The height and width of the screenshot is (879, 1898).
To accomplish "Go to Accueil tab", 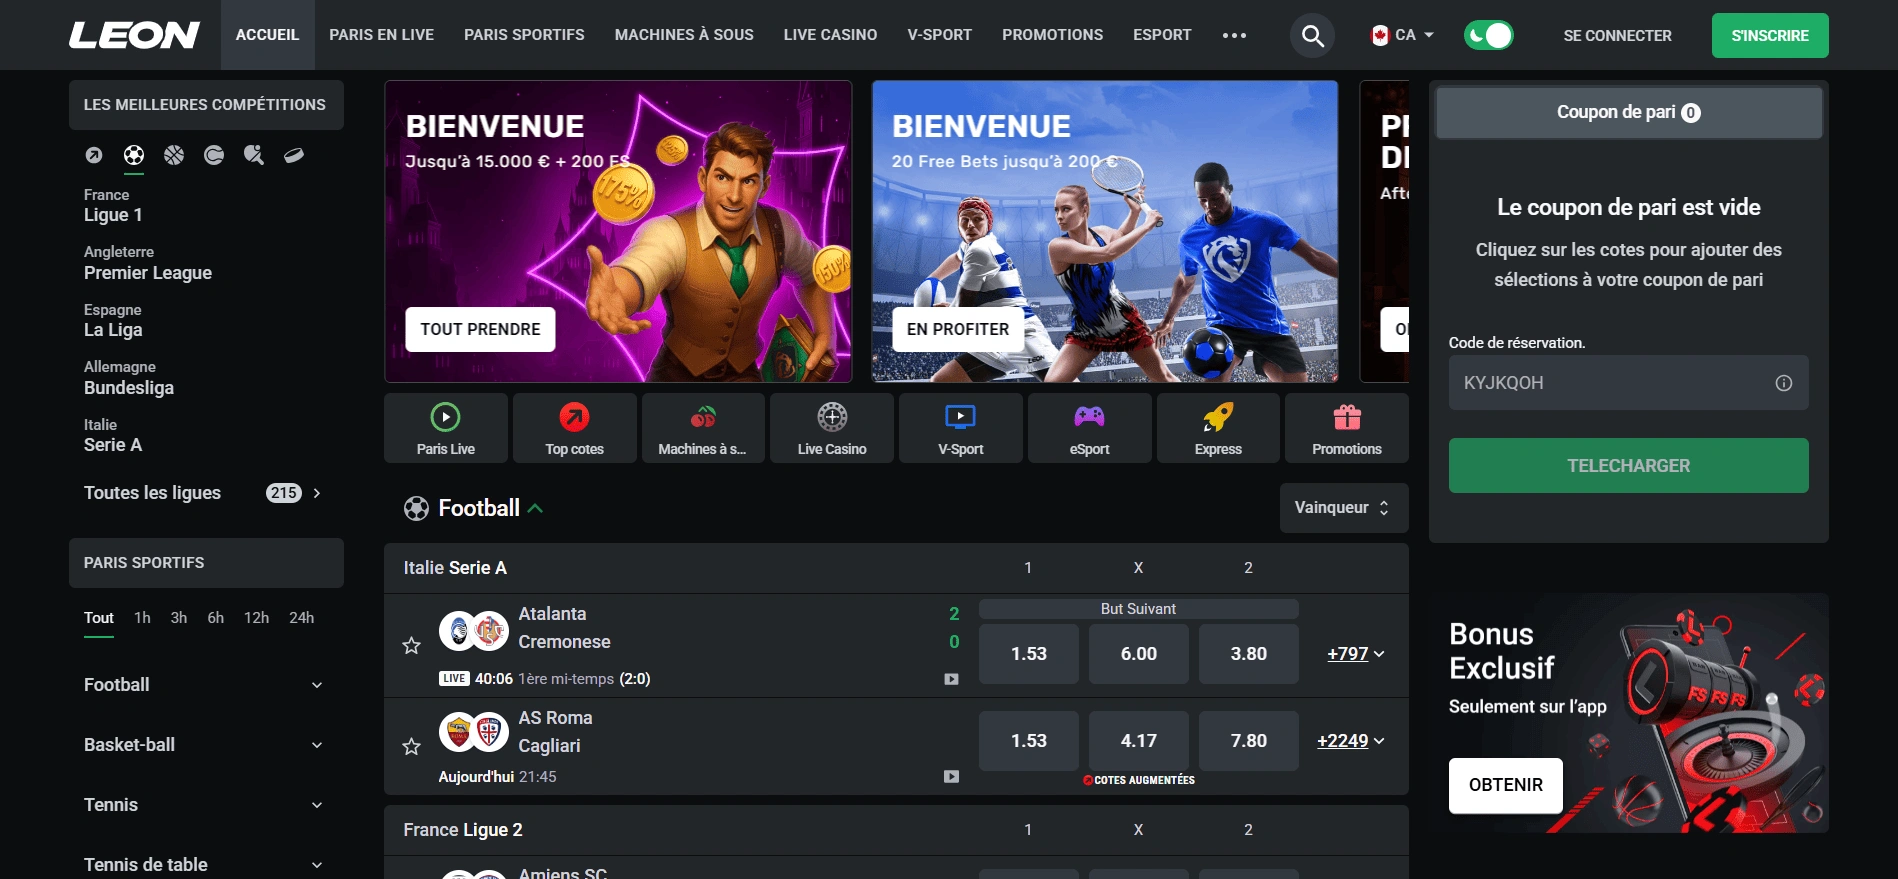I will click(267, 35).
